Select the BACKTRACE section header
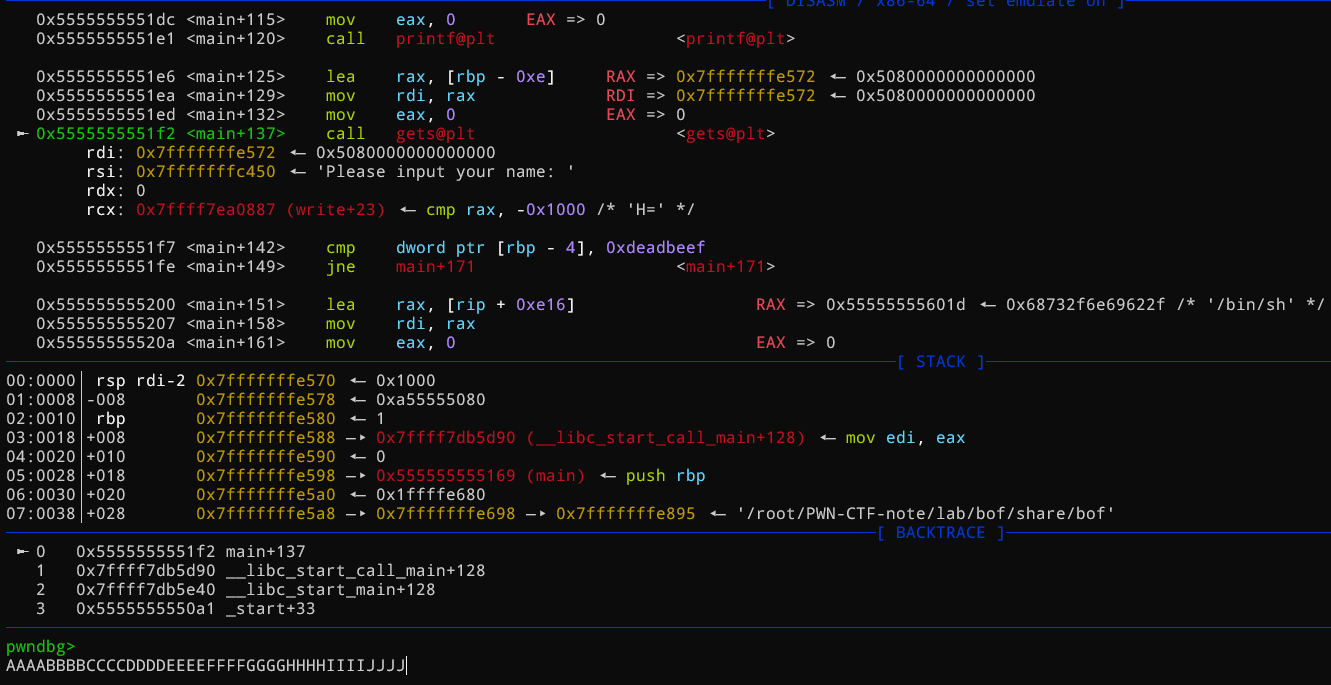 point(940,533)
